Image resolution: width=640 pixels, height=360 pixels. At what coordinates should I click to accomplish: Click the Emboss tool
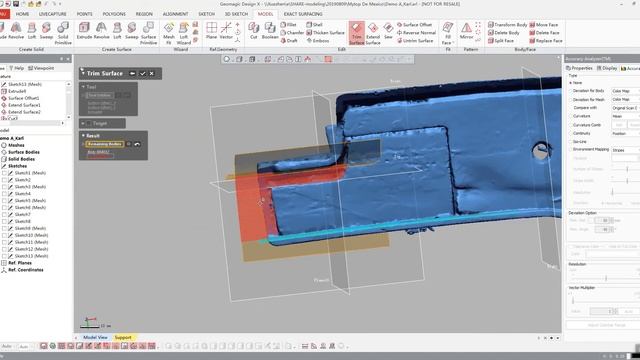coord(318,40)
